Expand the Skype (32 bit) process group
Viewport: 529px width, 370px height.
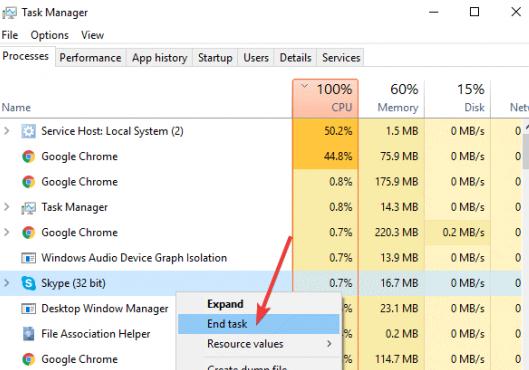6,283
